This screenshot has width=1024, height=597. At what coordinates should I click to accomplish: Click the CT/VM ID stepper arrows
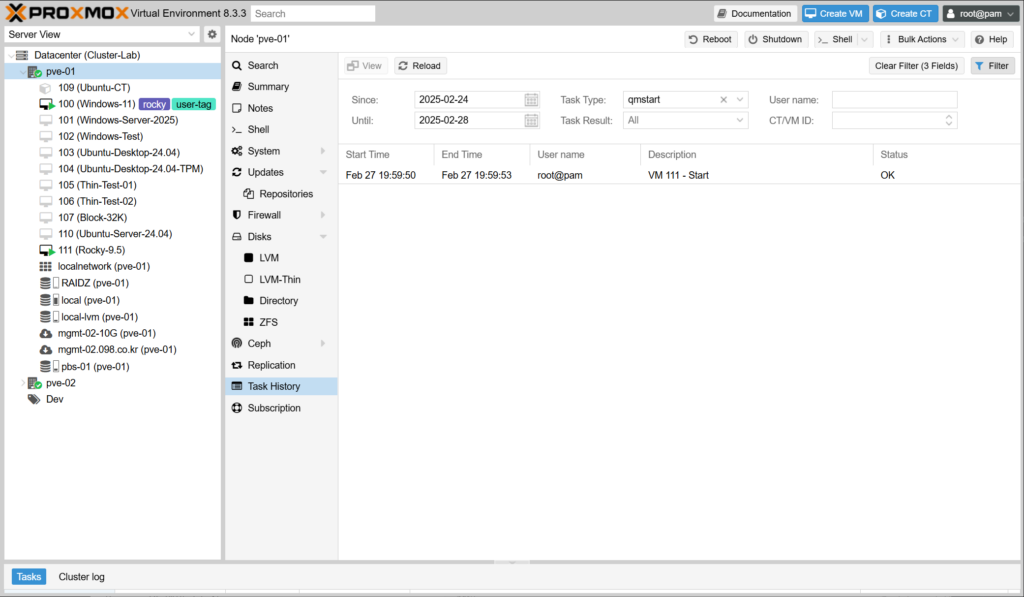click(949, 120)
